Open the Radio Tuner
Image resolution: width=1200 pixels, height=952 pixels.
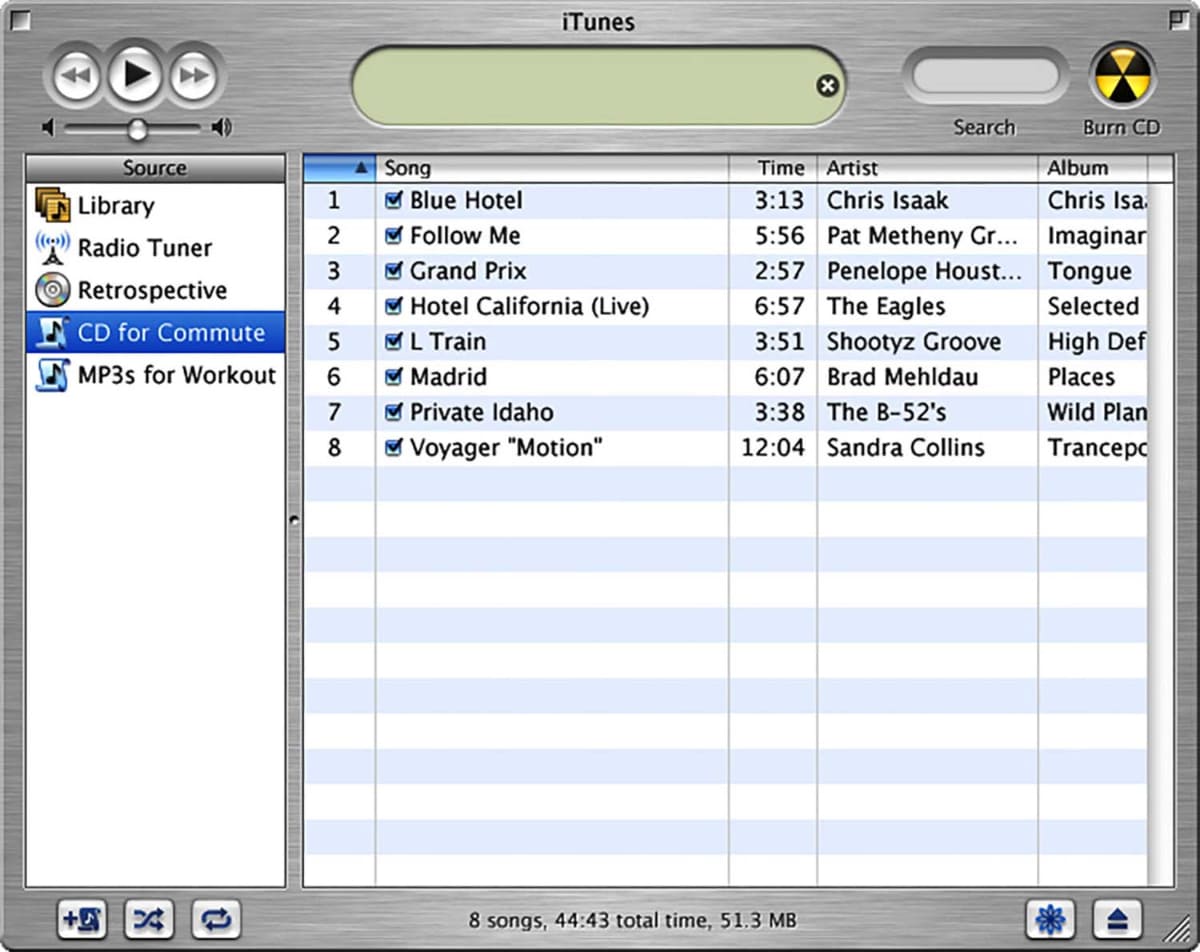pyautogui.click(x=146, y=247)
